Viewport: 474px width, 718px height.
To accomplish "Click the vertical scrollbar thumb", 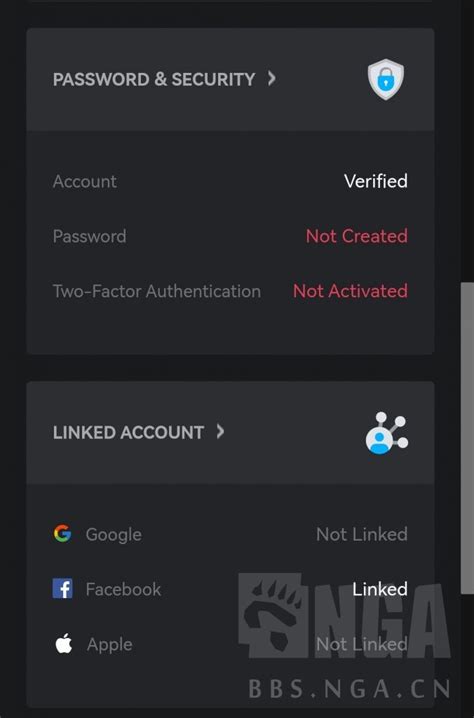I will coord(467,438).
